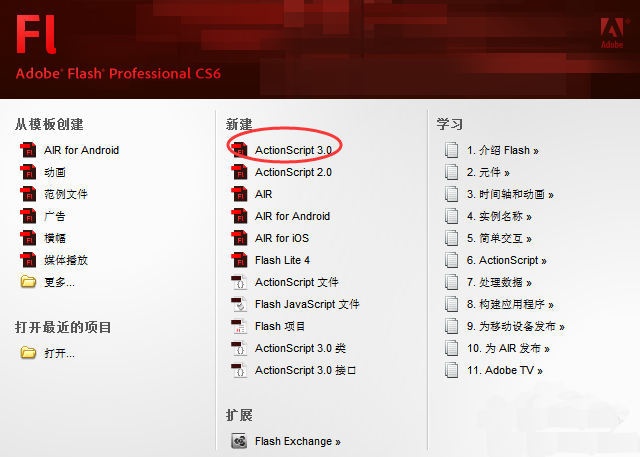Image resolution: width=640 pixels, height=457 pixels.
Task: Create new Flash Lite 4 document
Action: tap(282, 260)
